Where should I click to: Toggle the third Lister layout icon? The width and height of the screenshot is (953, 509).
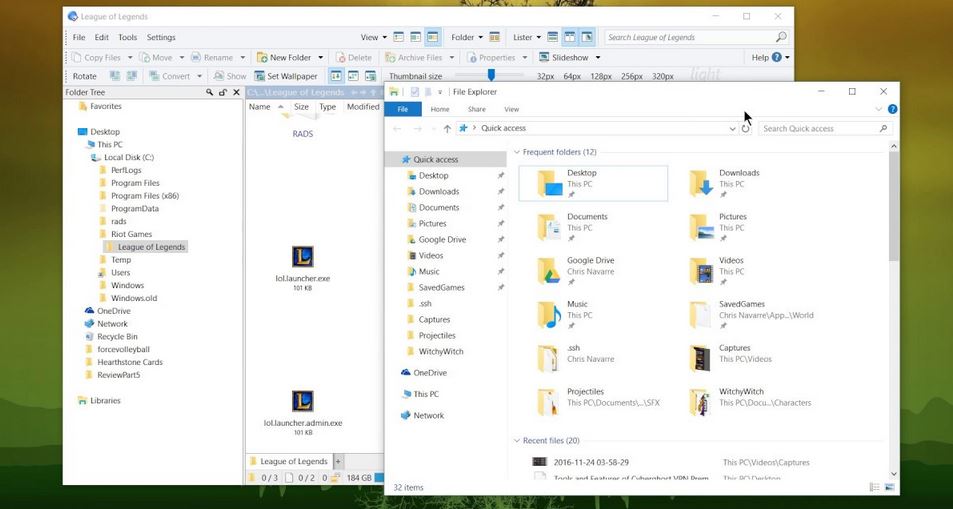[587, 37]
